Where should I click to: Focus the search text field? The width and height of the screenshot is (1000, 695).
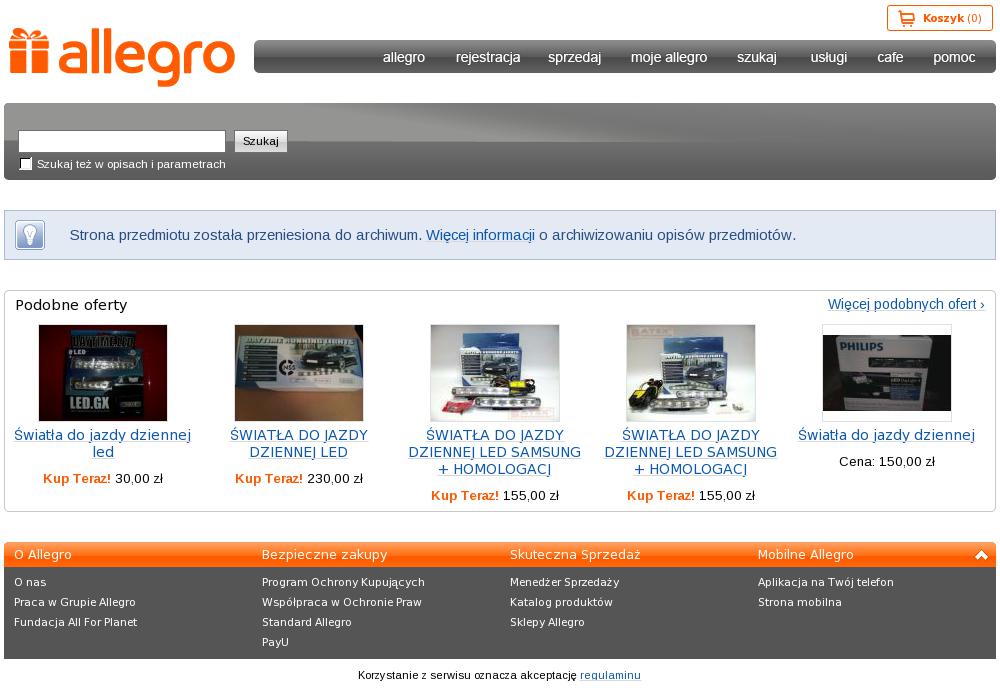point(122,141)
